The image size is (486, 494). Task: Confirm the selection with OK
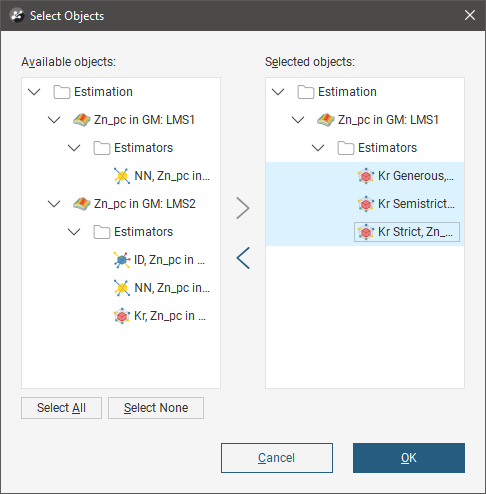click(x=409, y=458)
